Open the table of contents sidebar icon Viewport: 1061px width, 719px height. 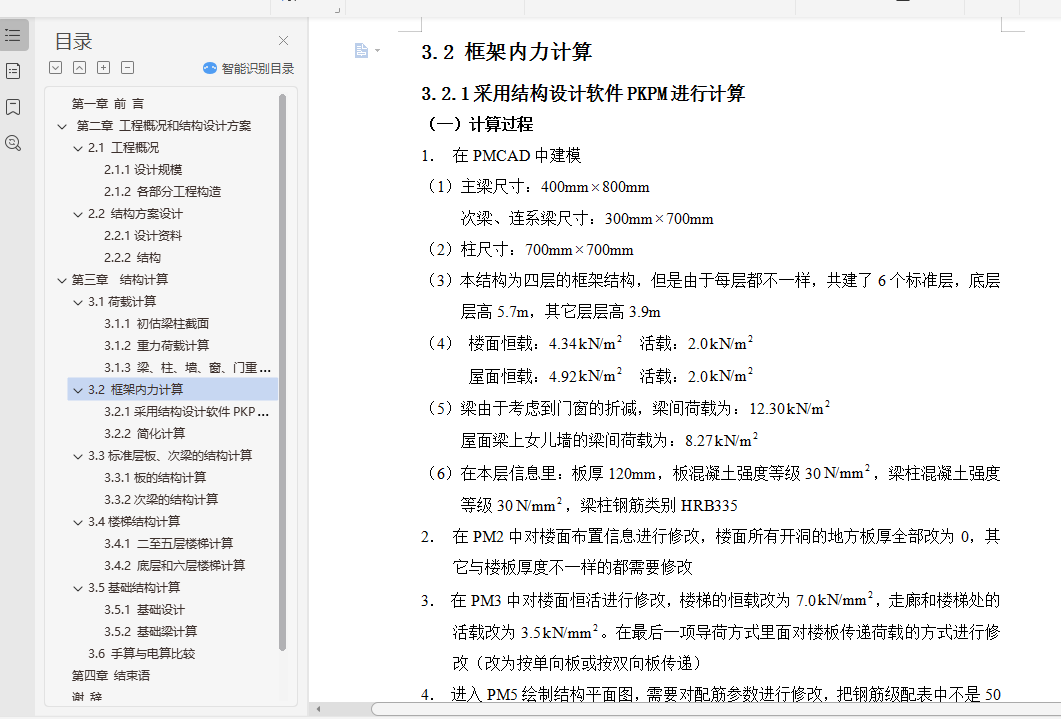point(13,35)
